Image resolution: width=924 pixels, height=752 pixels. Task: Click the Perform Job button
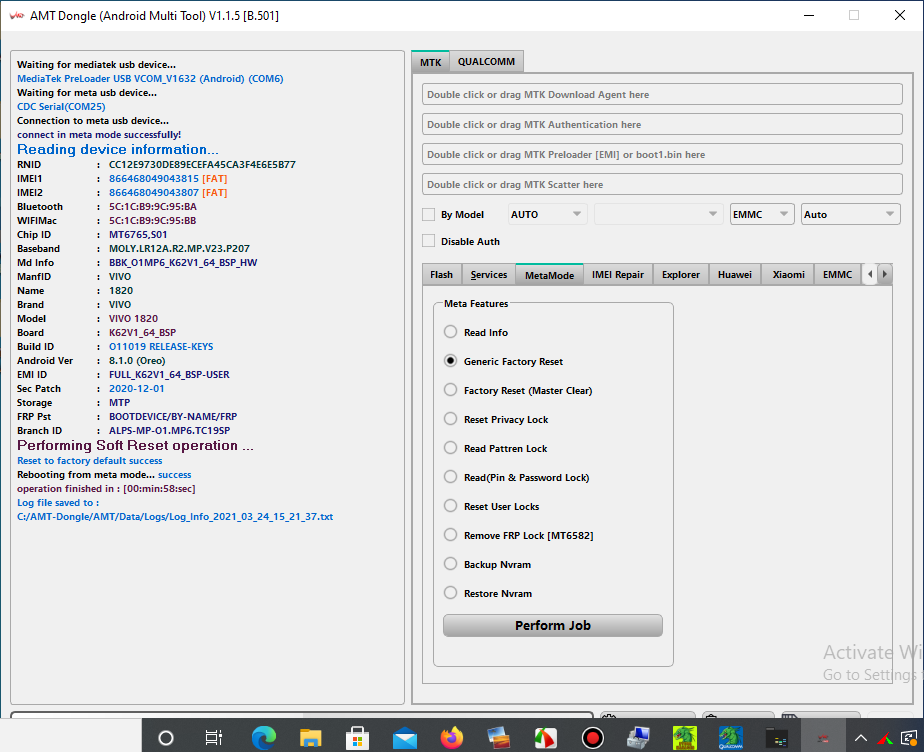pyautogui.click(x=553, y=625)
